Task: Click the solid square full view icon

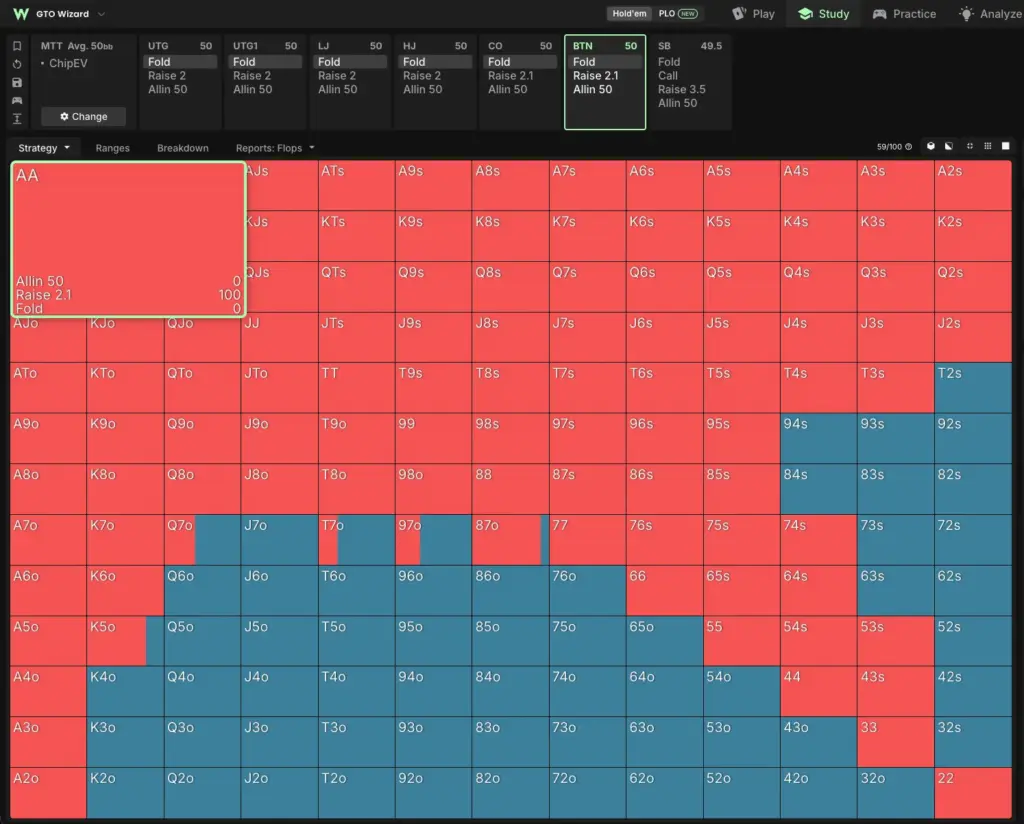Action: 1006,146
